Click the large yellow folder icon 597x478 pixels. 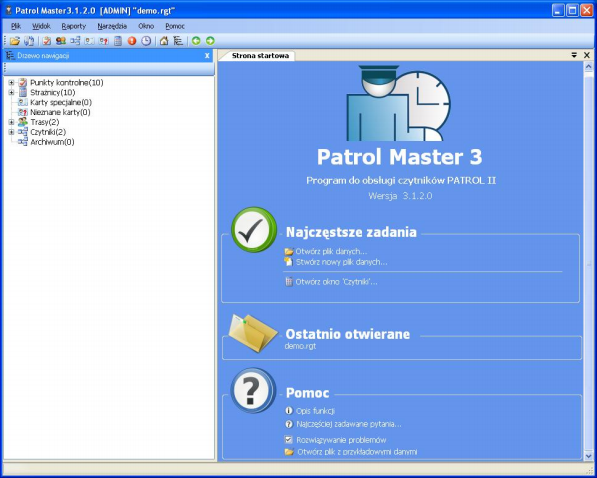click(253, 333)
